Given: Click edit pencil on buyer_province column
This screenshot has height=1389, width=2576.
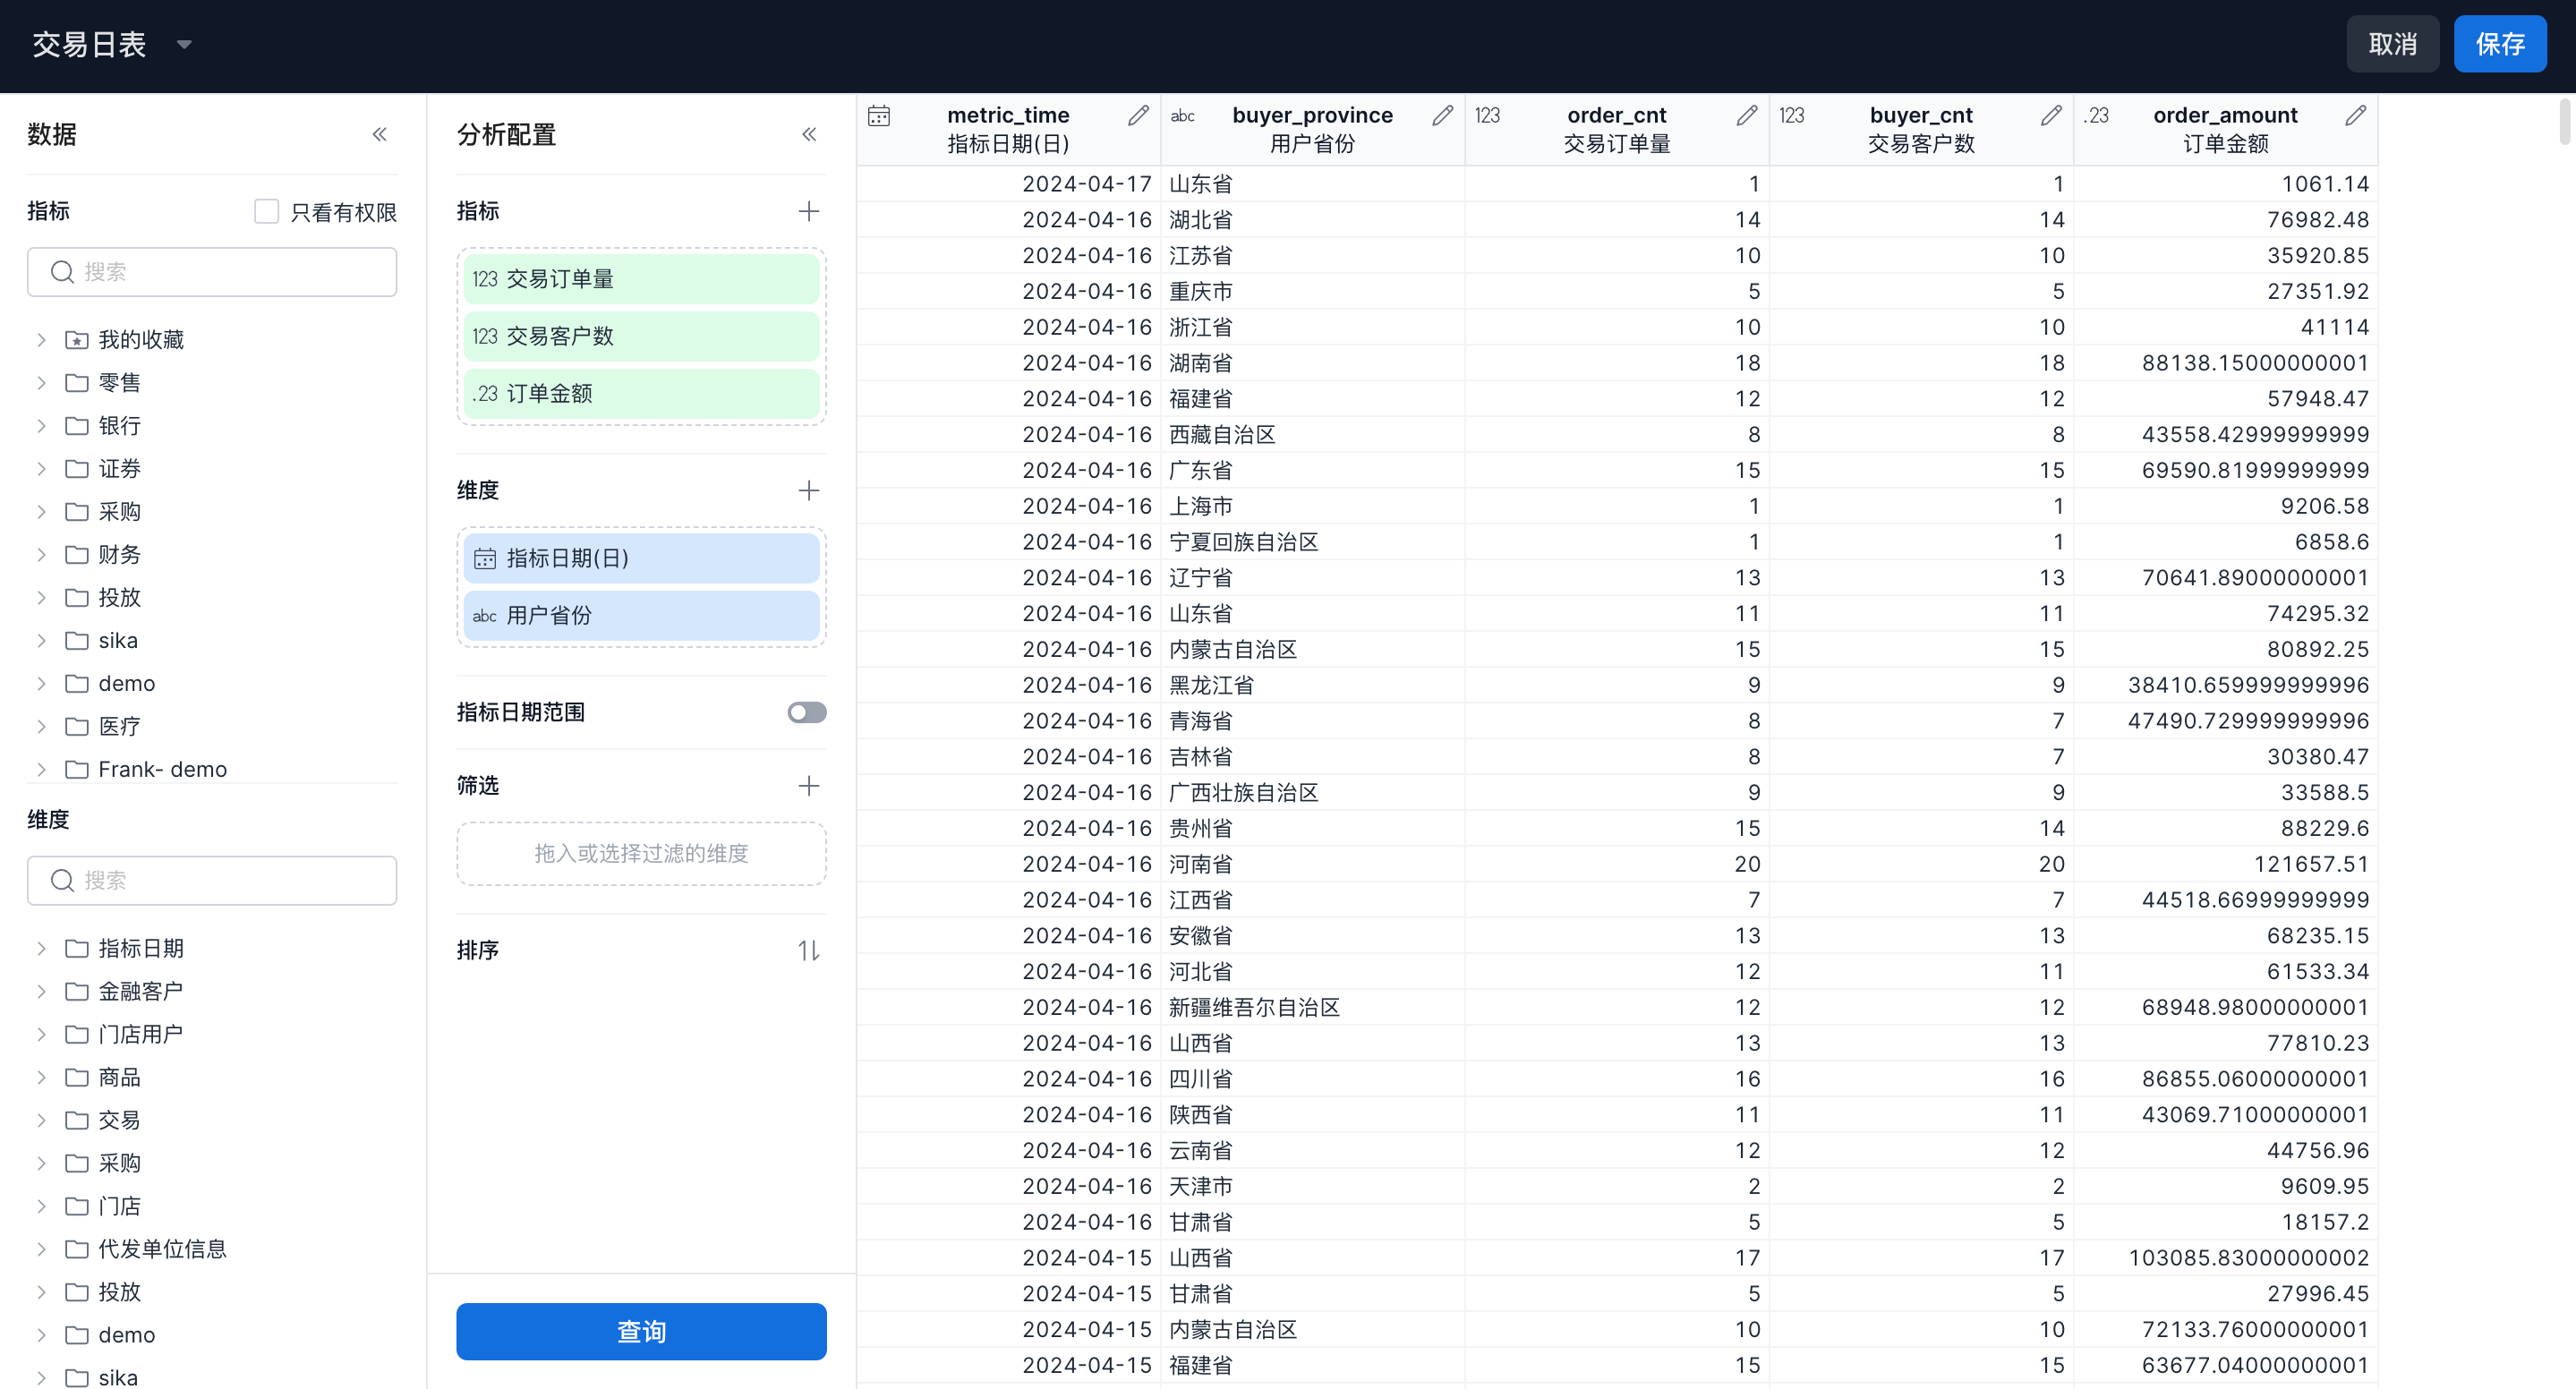Looking at the screenshot, I should point(1442,115).
